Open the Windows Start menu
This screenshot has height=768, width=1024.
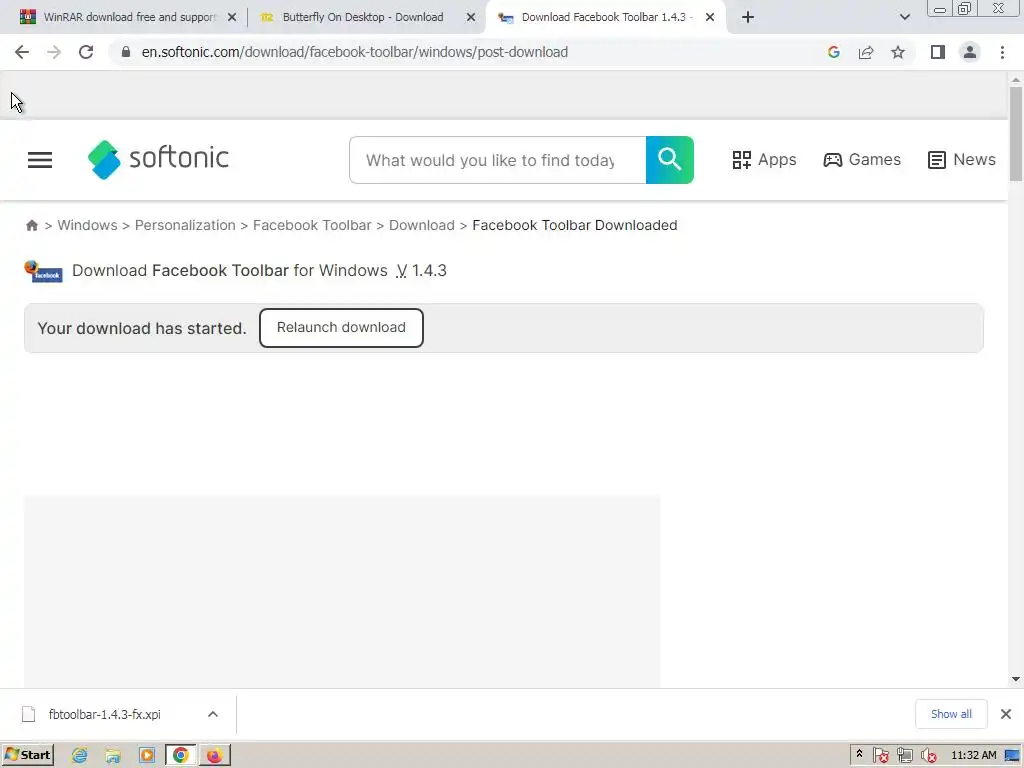27,756
